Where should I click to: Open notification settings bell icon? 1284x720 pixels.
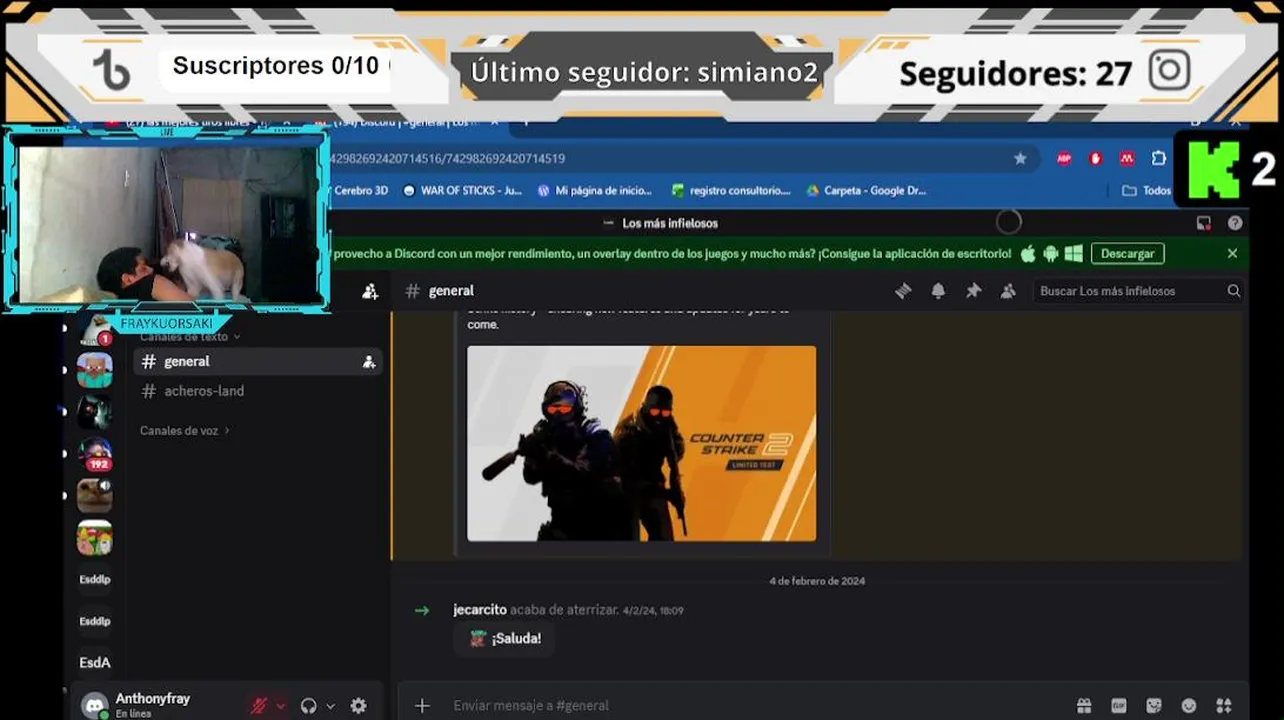click(x=938, y=291)
